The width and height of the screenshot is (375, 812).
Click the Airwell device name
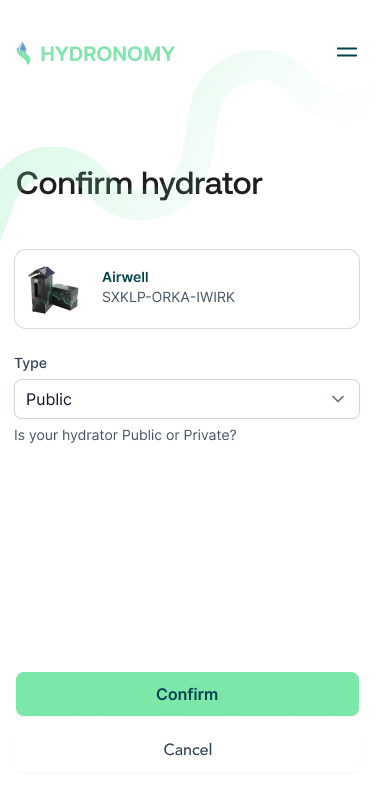[x=125, y=277]
